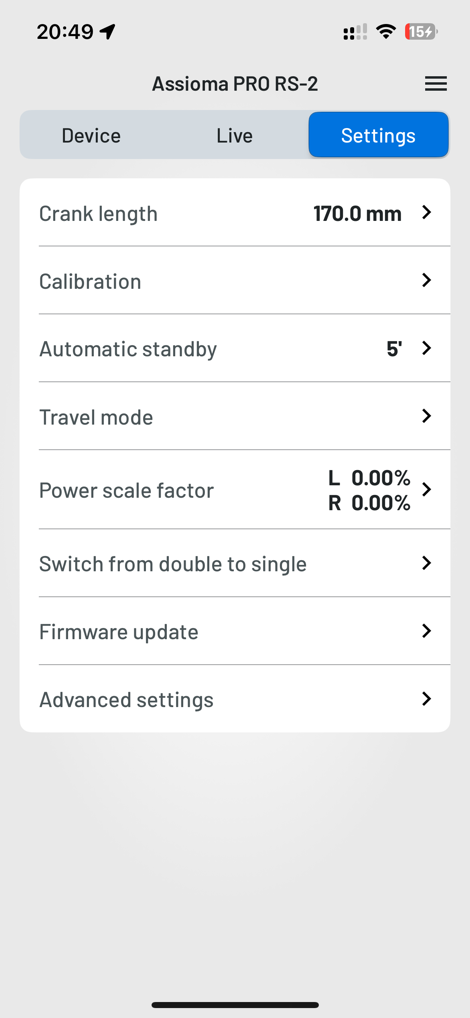470x1018 pixels.
Task: Tap the 170.0 mm crank length value
Action: click(x=357, y=213)
